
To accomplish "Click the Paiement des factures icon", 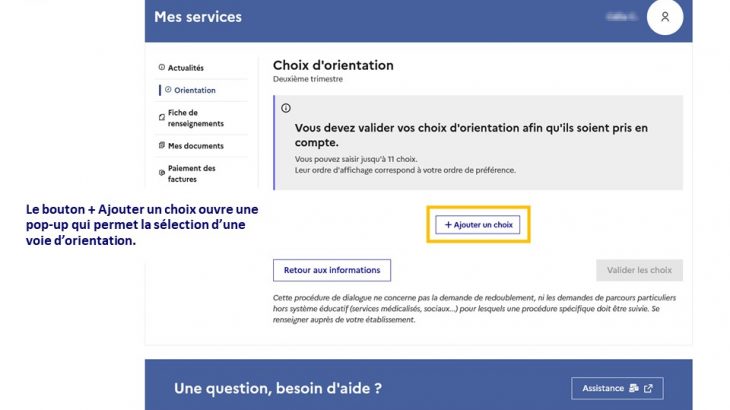I will [x=162, y=173].
